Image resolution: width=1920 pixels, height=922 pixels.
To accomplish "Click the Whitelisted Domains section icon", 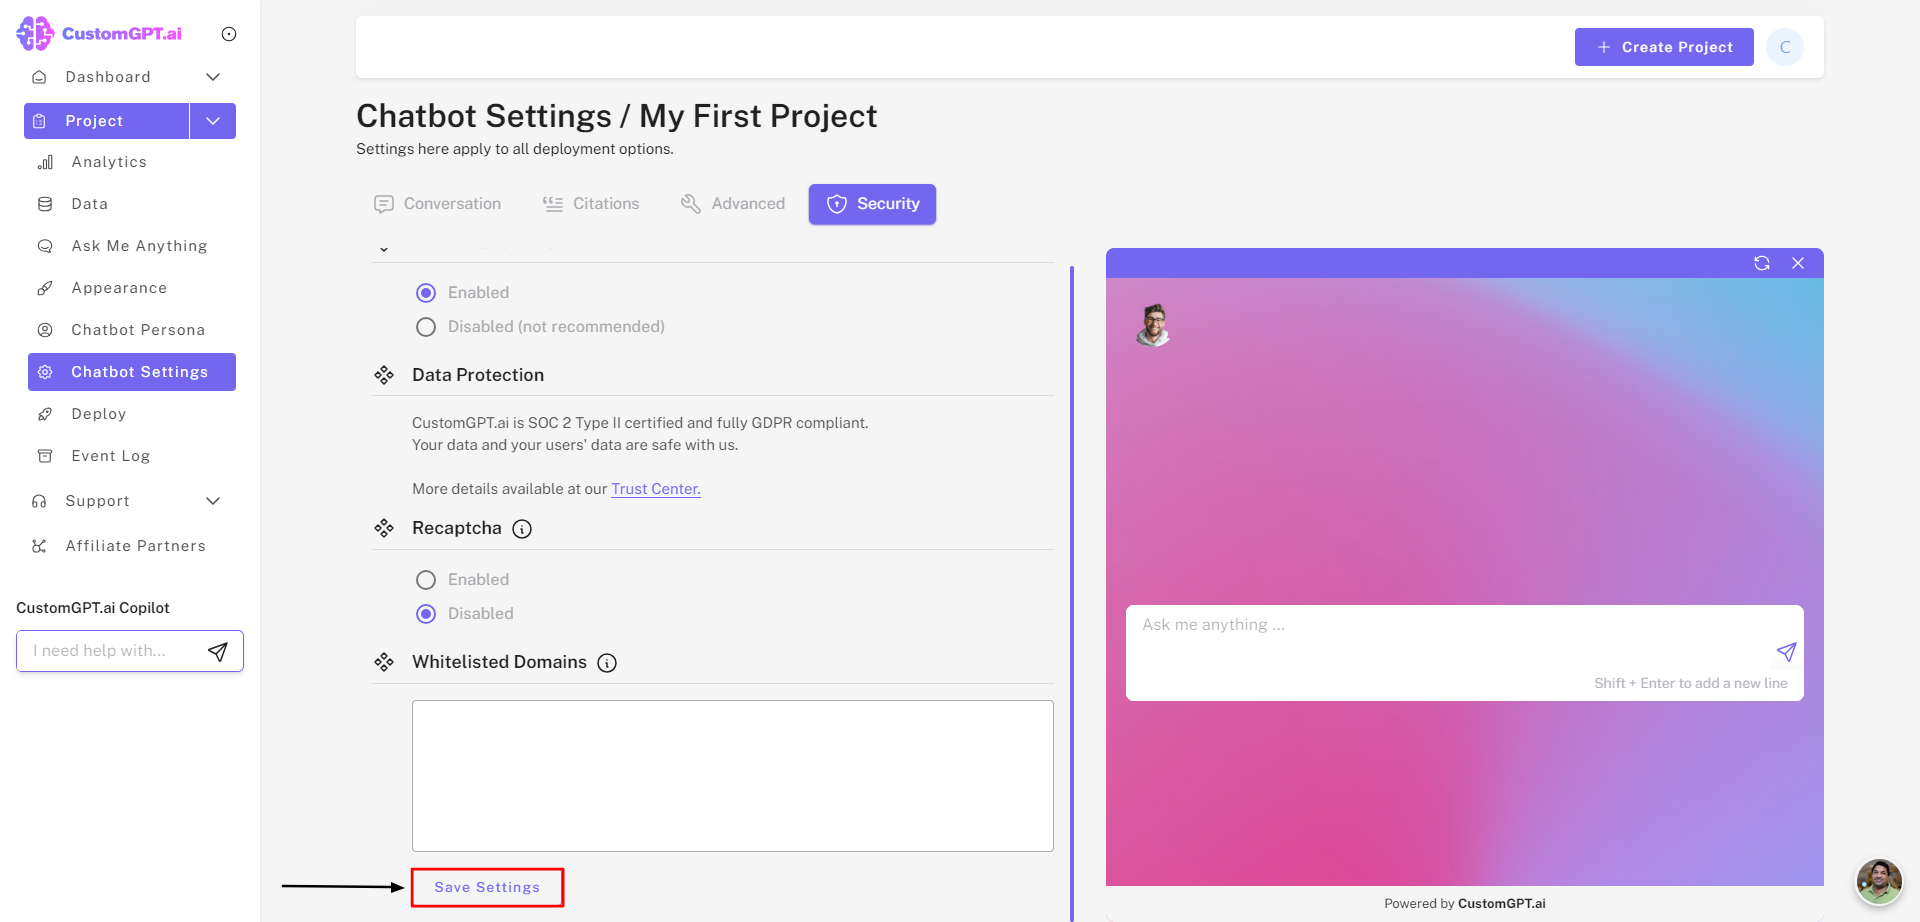I will (x=384, y=662).
